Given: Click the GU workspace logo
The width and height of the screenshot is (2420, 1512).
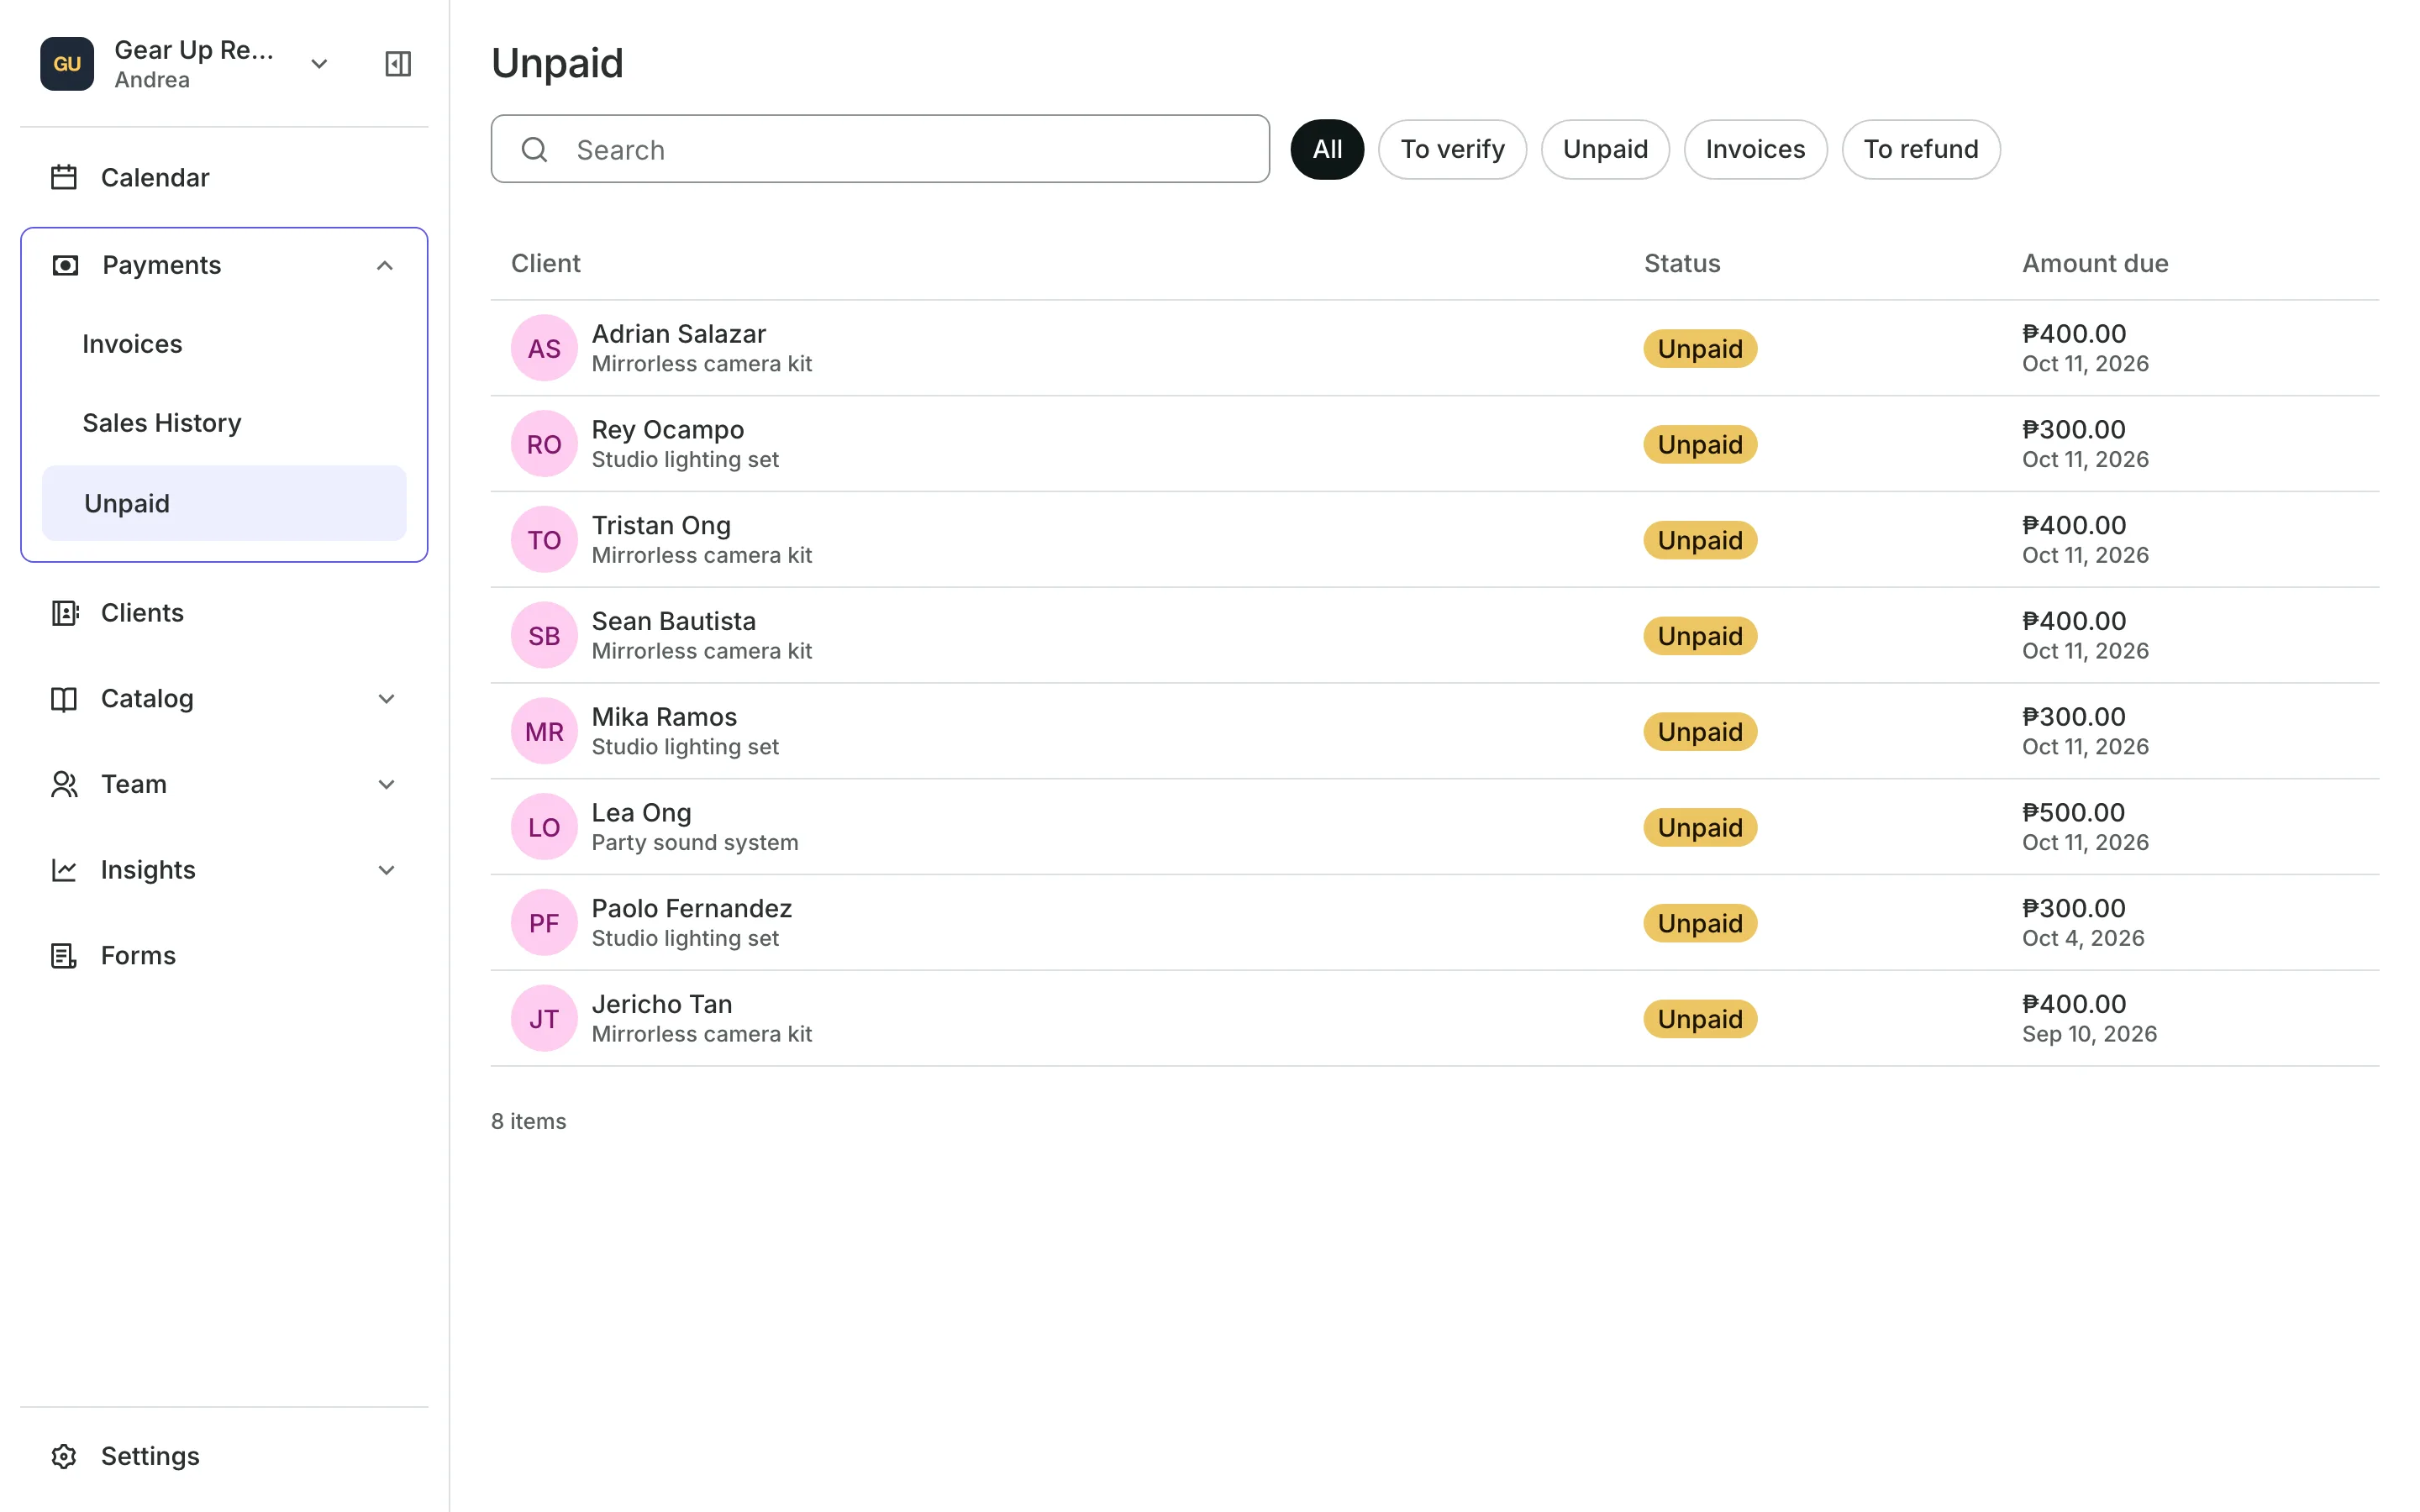Looking at the screenshot, I should tap(67, 64).
